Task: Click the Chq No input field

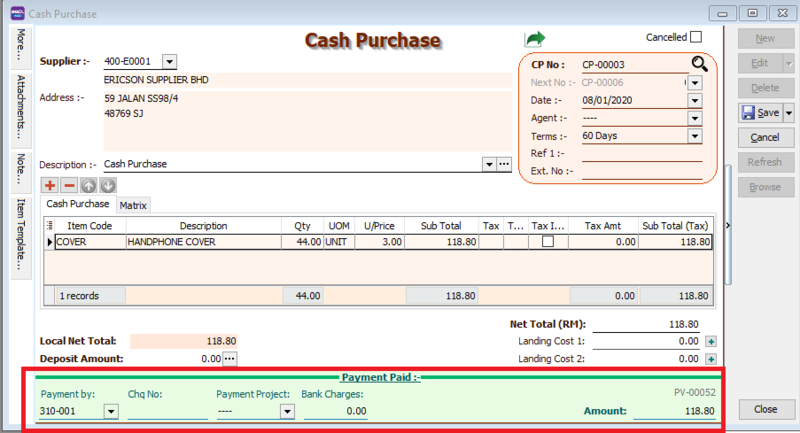Action: (167, 411)
